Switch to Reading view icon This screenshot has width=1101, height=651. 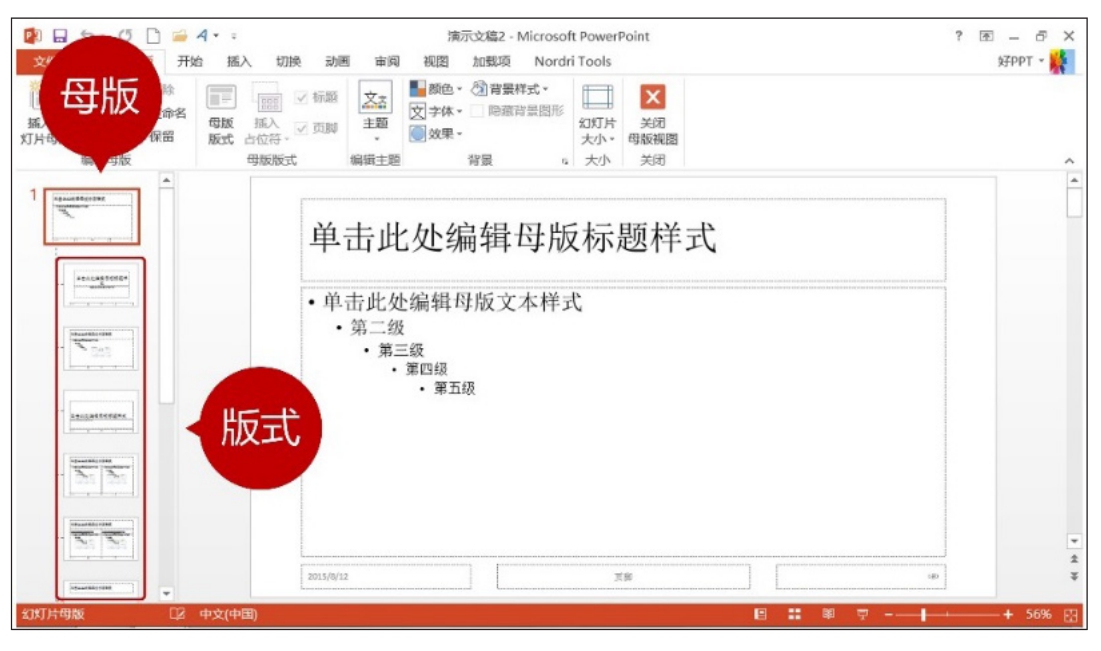click(x=829, y=614)
